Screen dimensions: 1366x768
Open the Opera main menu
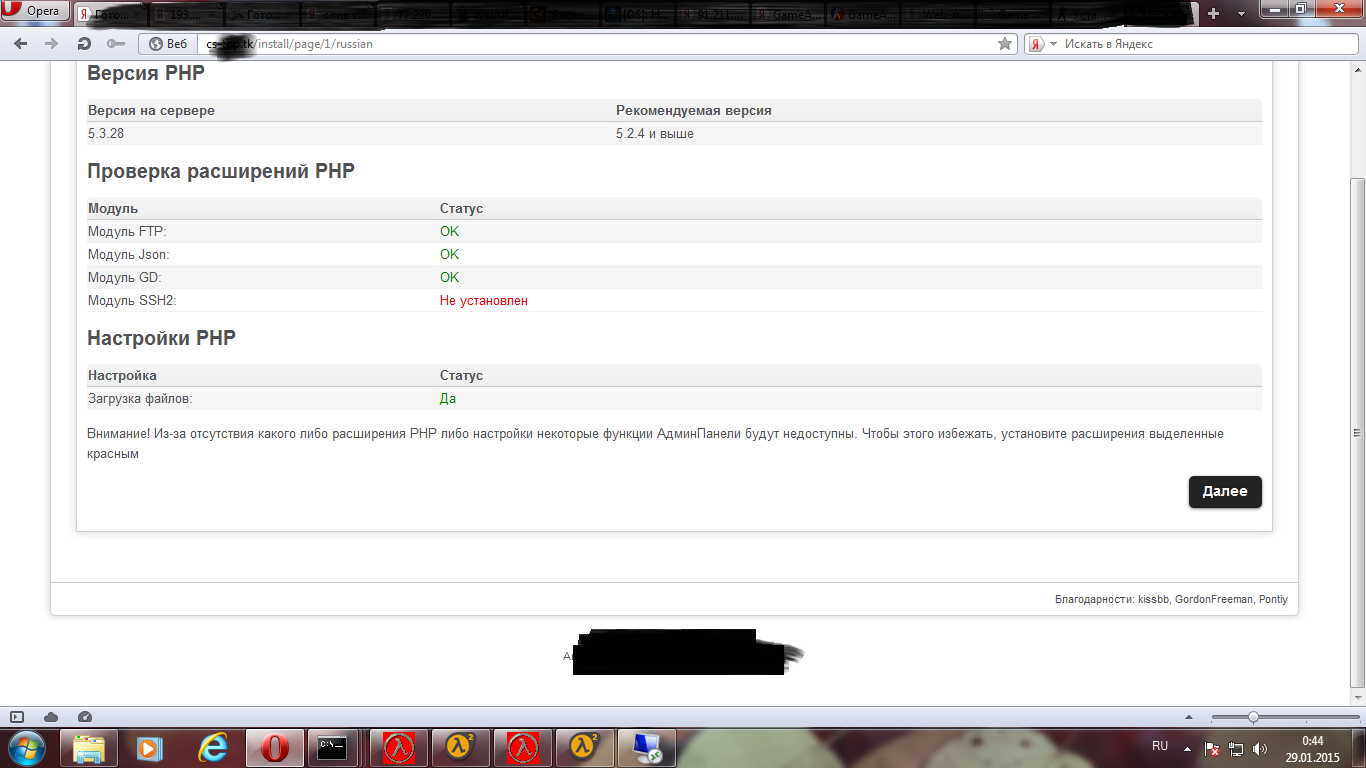(36, 11)
